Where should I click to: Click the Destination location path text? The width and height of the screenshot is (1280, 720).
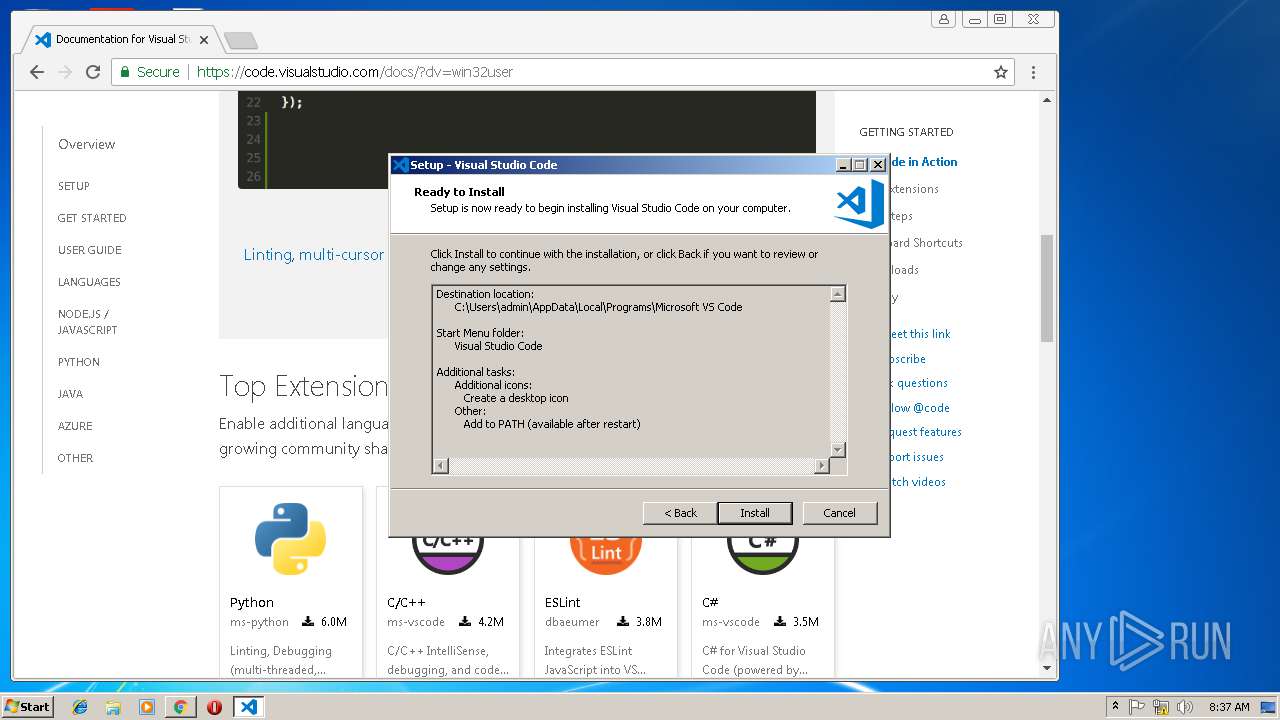point(598,307)
